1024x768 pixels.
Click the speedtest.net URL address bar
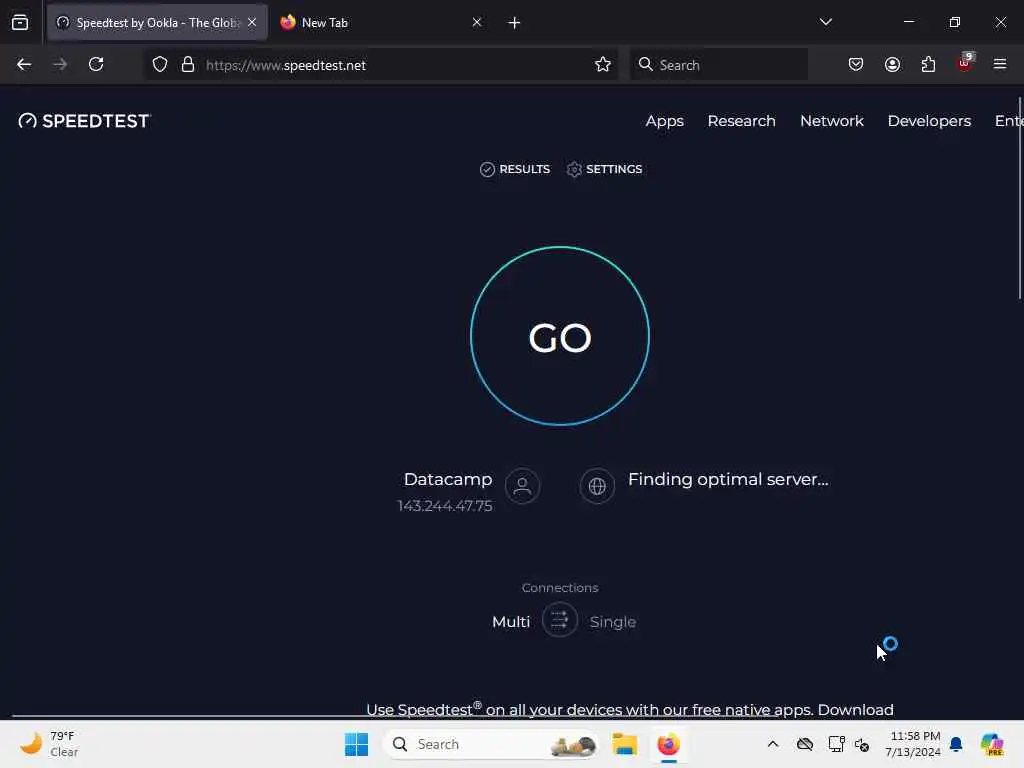[x=382, y=65]
